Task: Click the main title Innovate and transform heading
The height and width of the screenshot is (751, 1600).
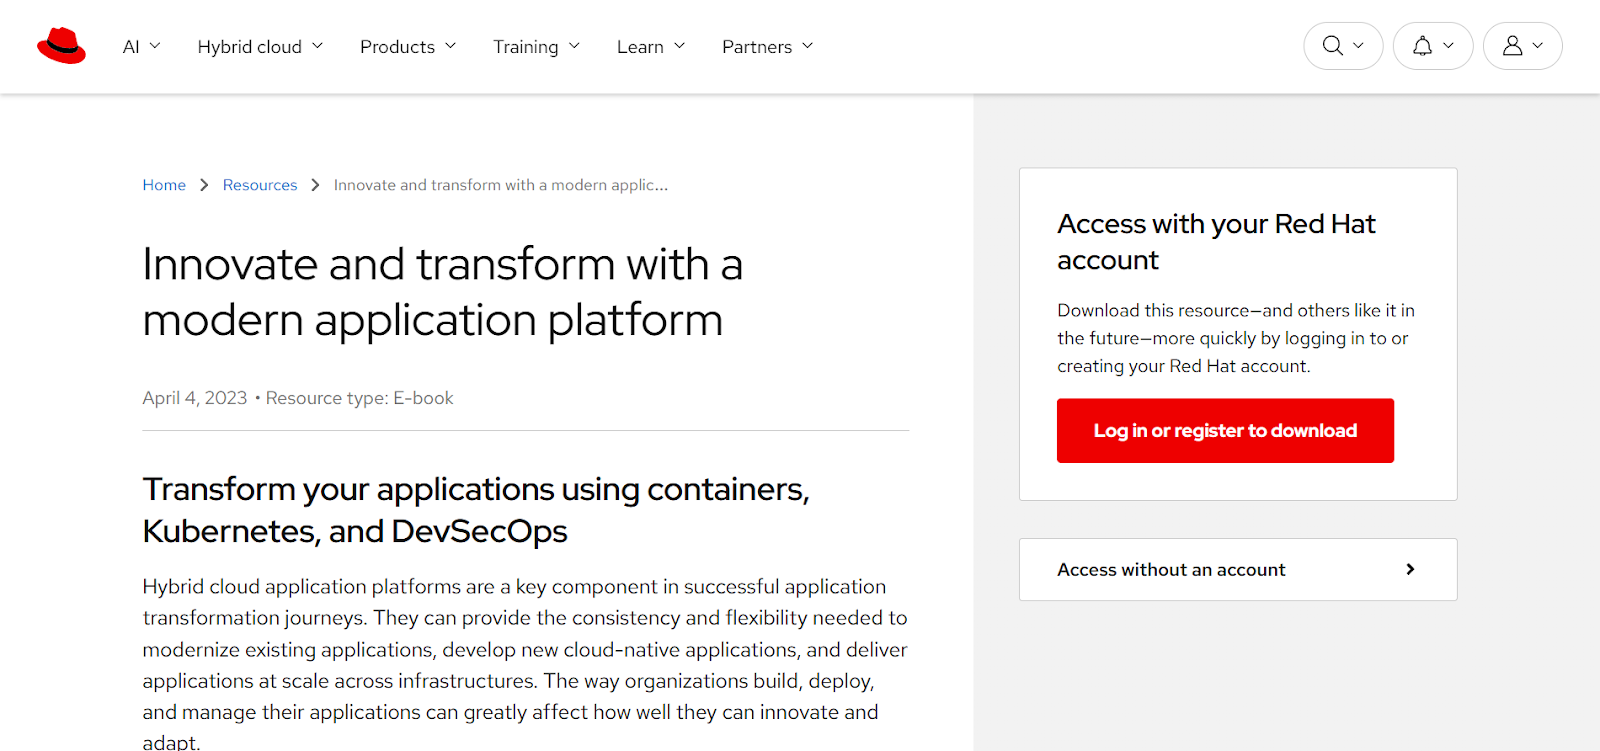Action: 443,292
